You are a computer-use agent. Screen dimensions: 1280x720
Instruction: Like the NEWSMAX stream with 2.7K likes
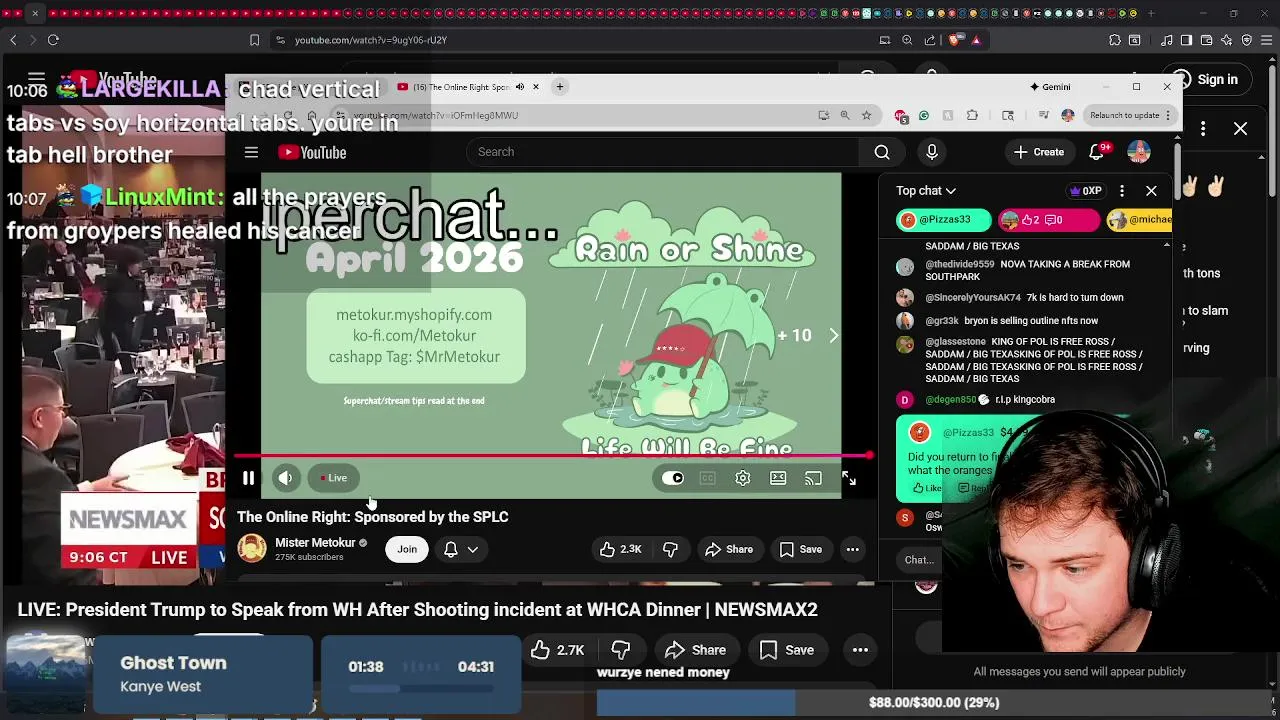(558, 650)
